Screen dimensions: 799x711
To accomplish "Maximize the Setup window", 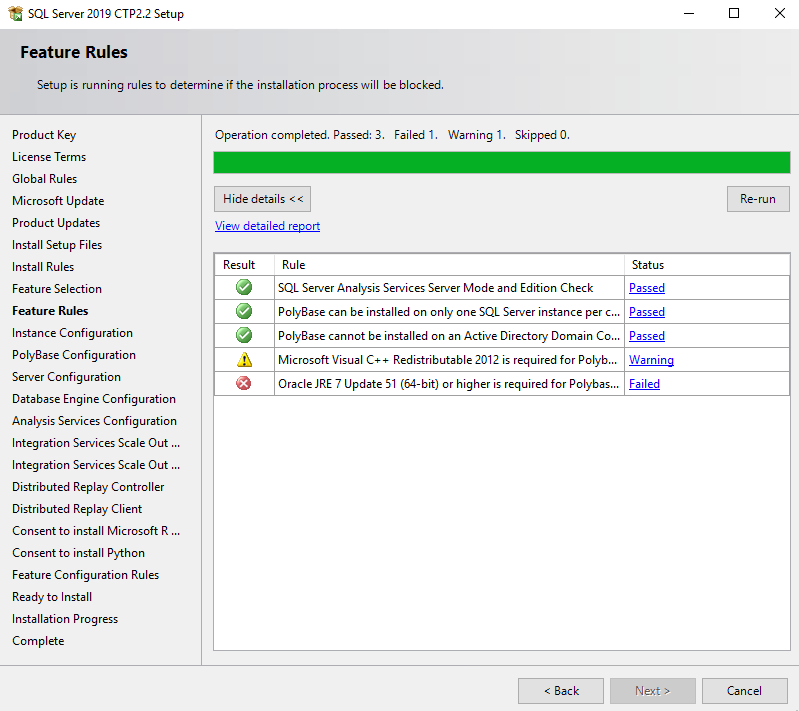I will 734,13.
